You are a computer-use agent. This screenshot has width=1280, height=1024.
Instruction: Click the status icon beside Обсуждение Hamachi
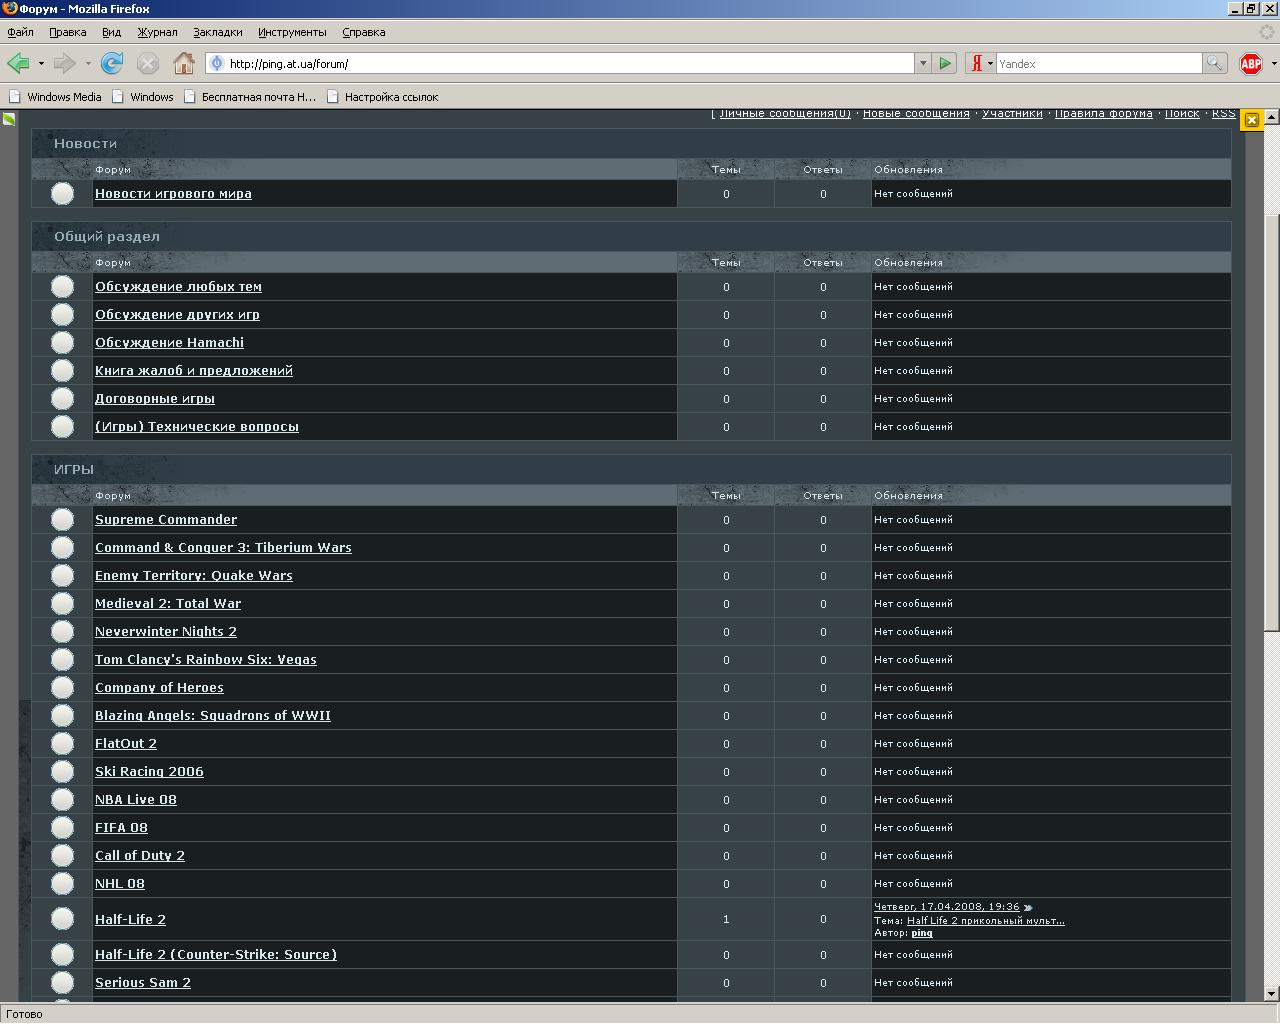tap(62, 343)
